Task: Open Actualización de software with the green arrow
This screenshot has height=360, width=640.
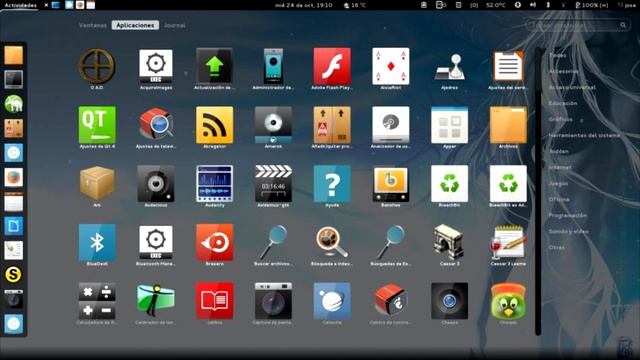Action: coord(214,66)
